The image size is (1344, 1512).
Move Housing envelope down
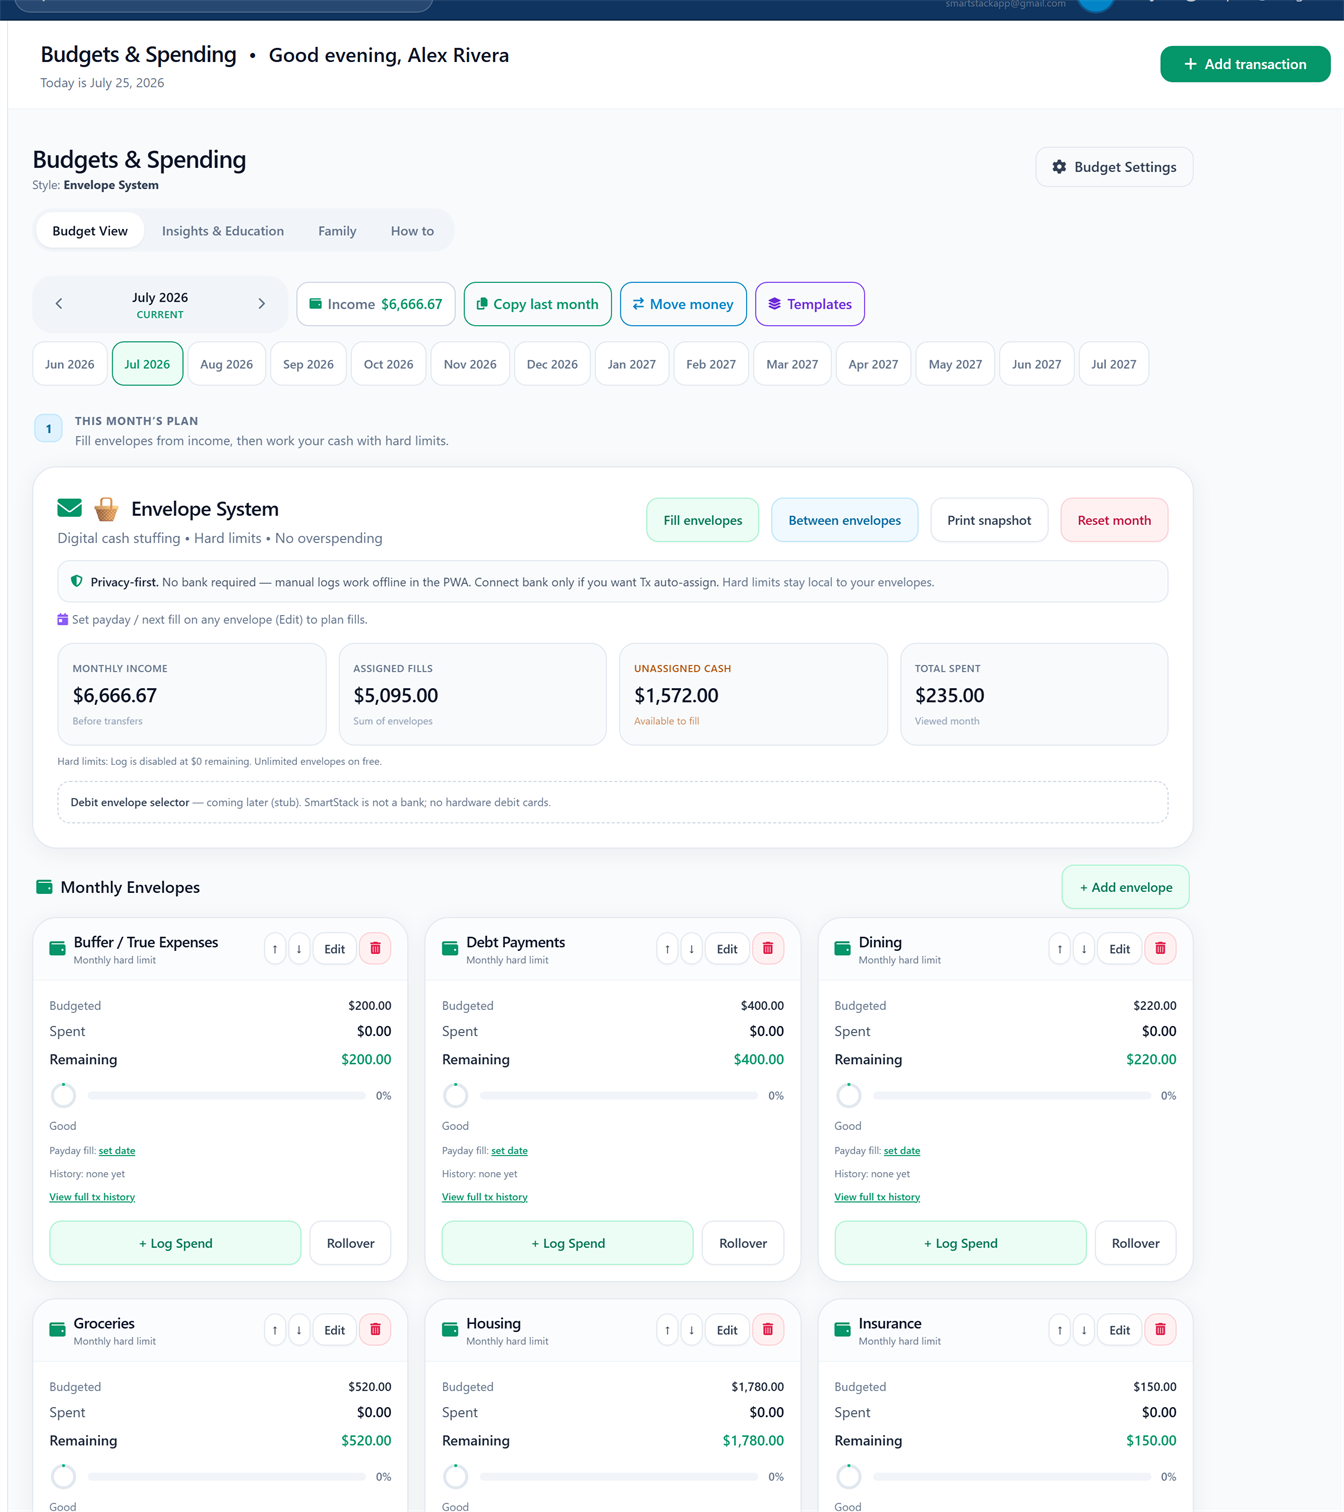691,1329
